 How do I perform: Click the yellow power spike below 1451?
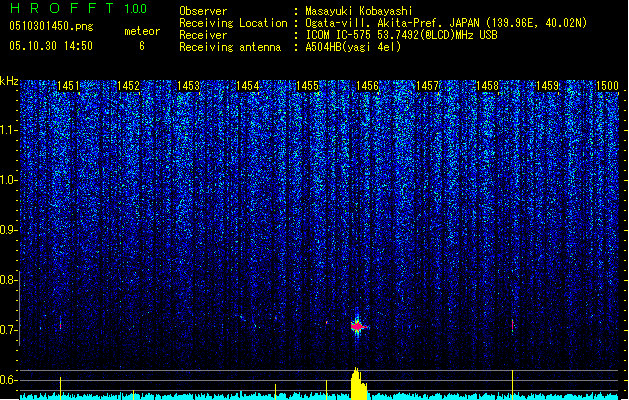61,388
